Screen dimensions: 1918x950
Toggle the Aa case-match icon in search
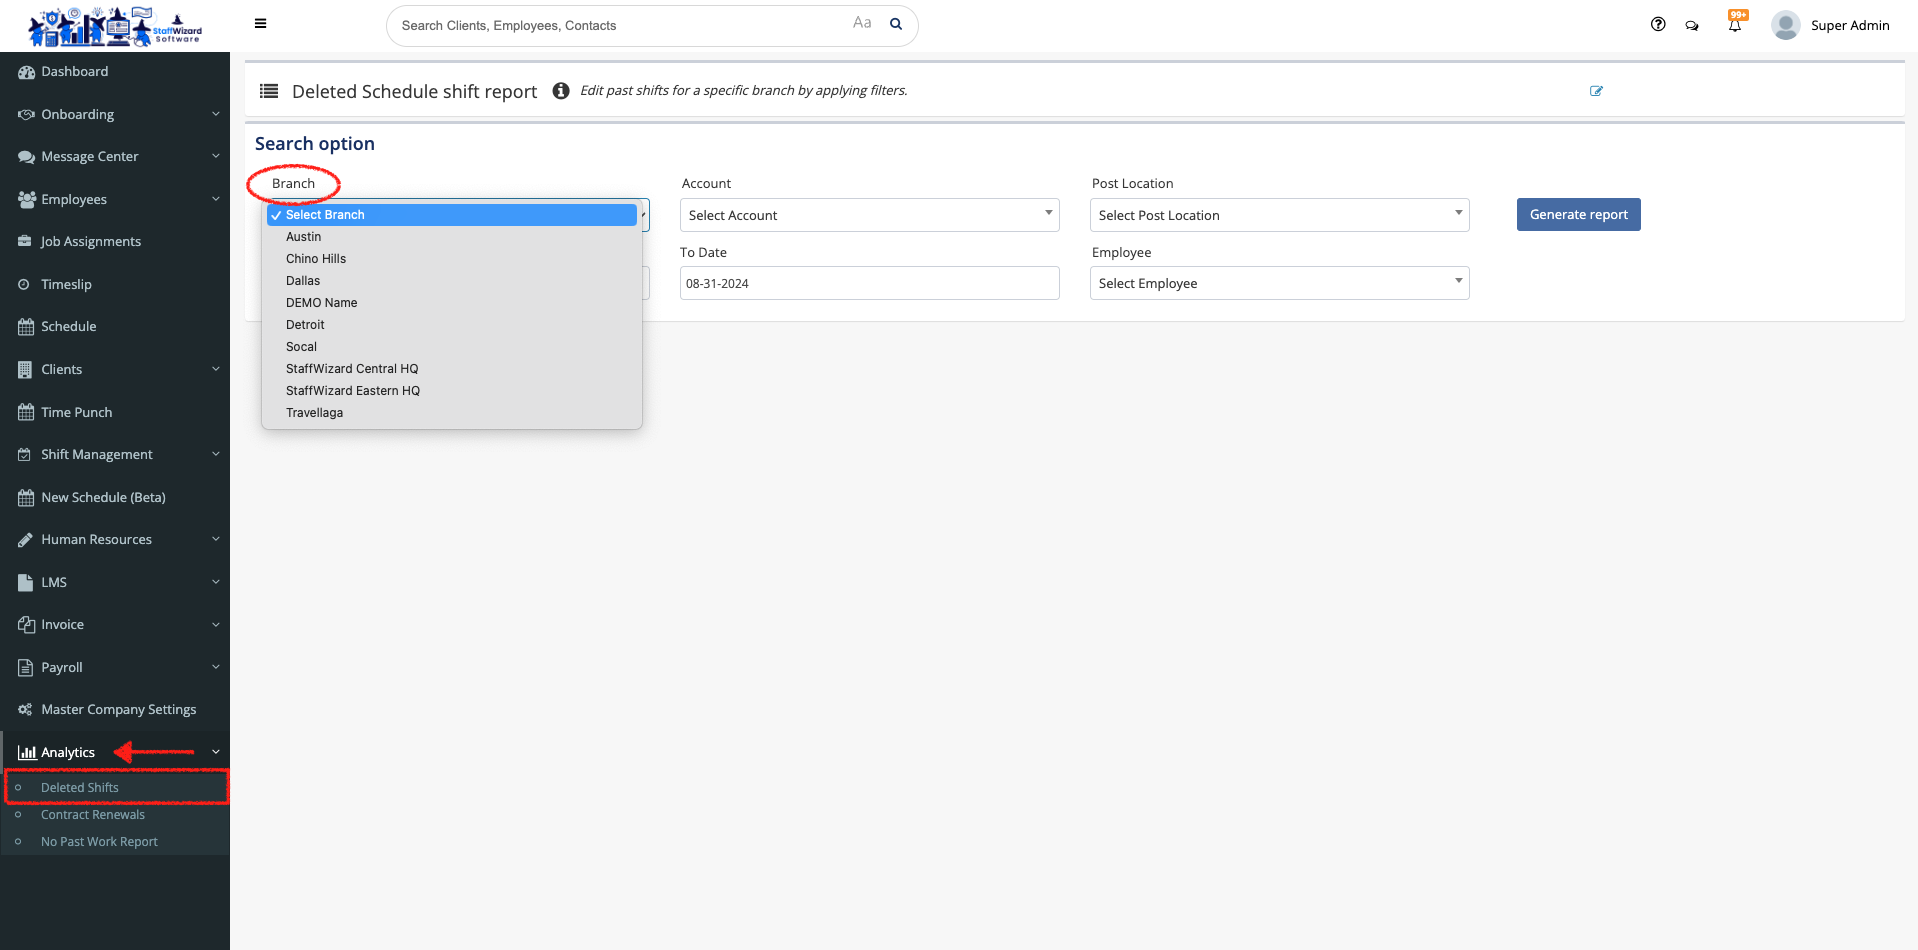pyautogui.click(x=862, y=23)
